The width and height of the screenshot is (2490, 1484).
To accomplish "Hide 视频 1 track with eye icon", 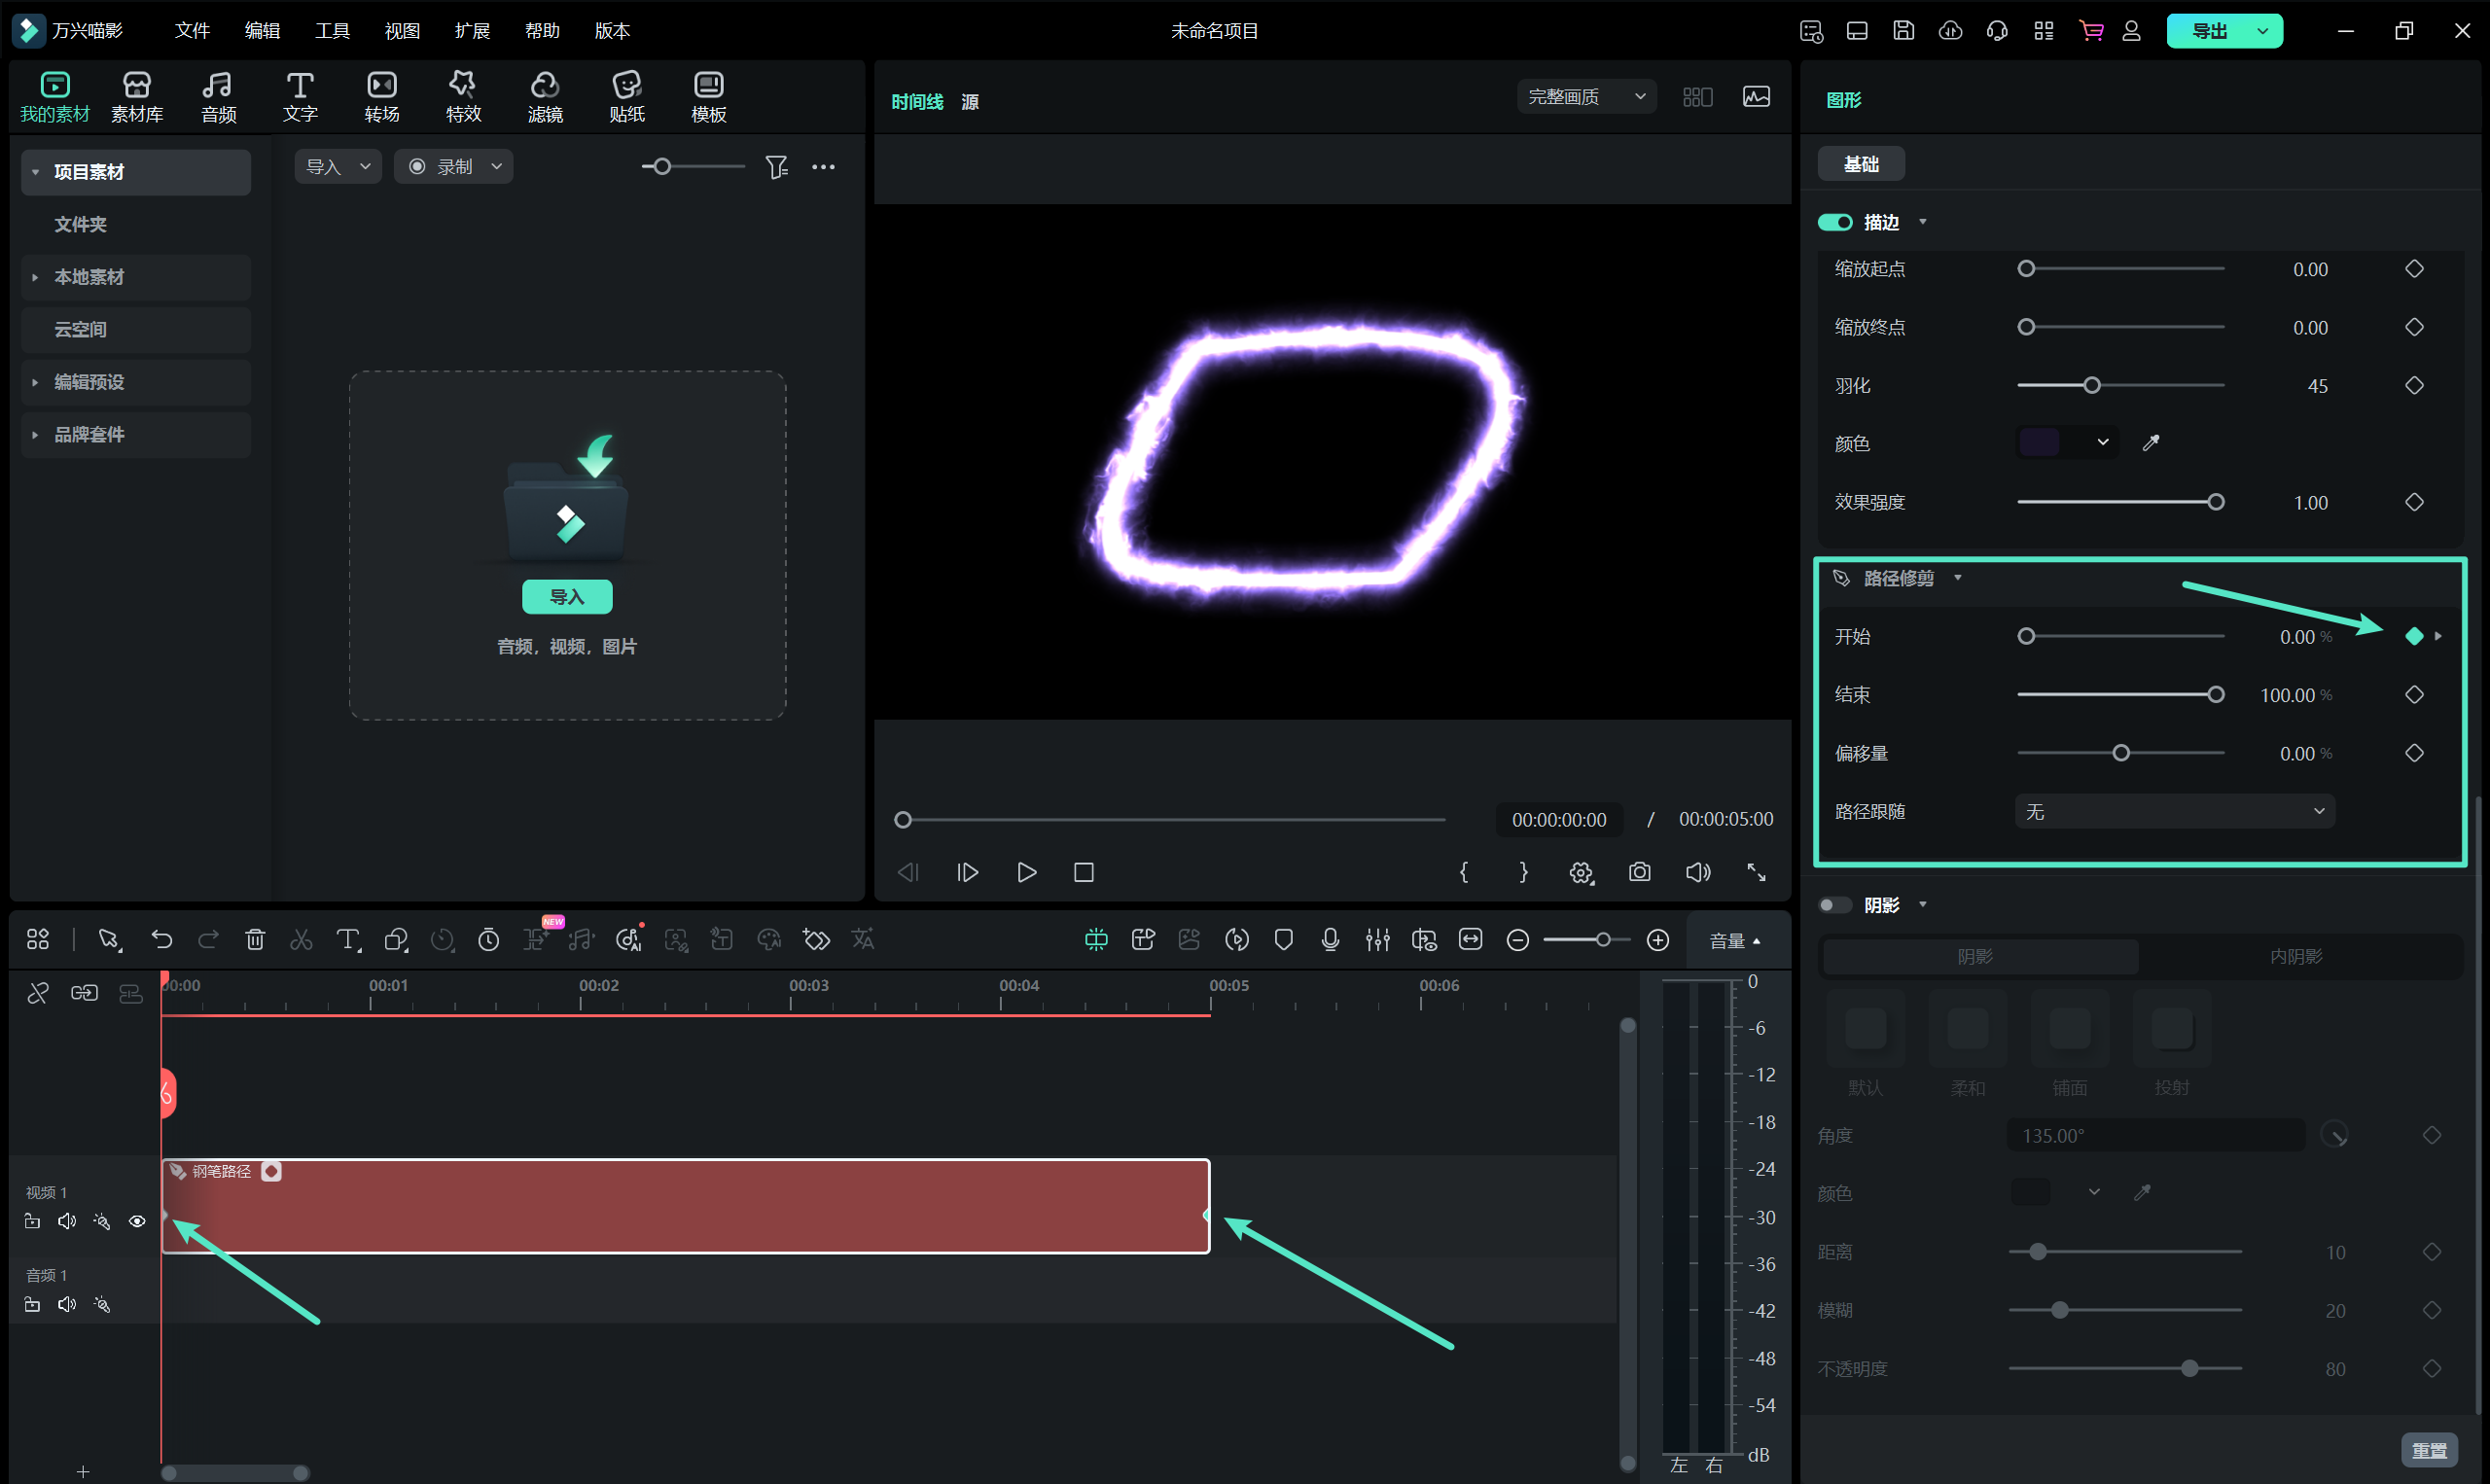I will pyautogui.click(x=137, y=1221).
